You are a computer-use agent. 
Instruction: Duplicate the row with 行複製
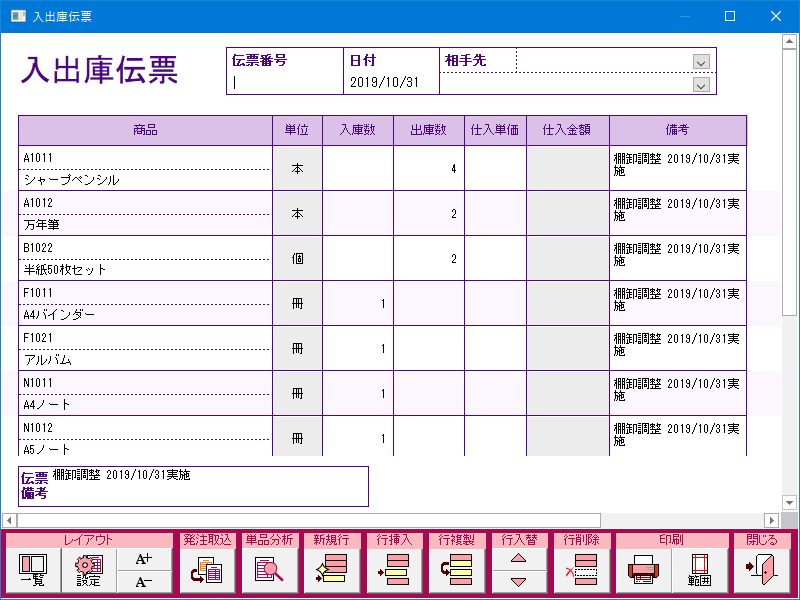tap(455, 571)
